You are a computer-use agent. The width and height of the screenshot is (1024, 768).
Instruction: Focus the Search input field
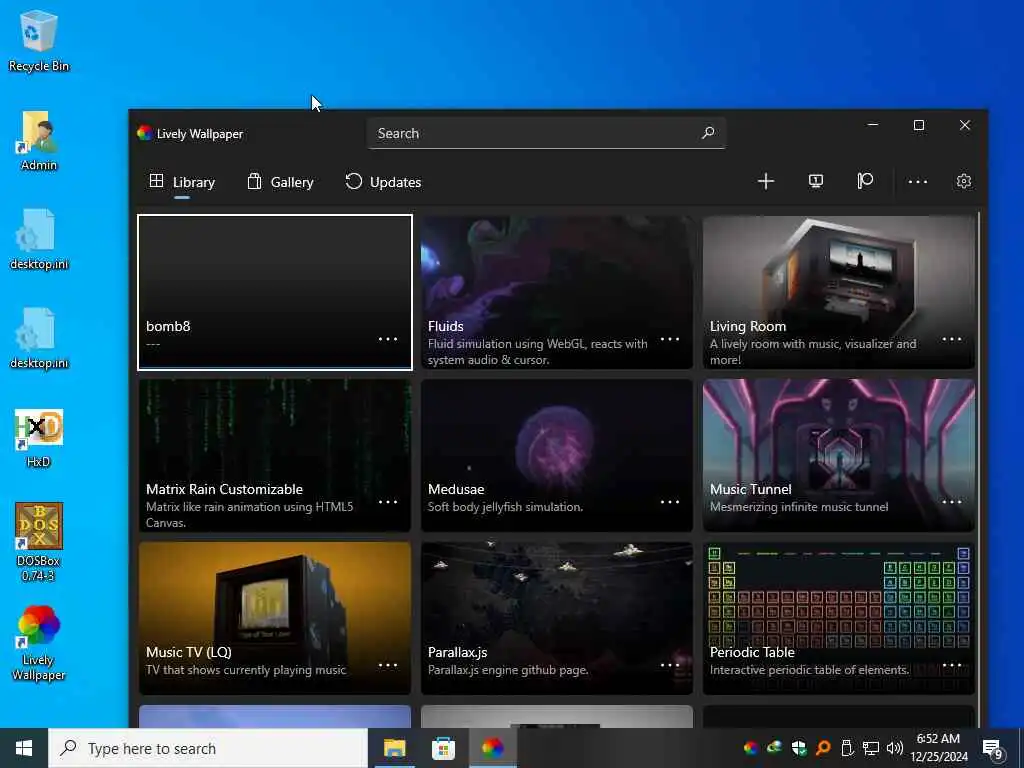click(546, 133)
